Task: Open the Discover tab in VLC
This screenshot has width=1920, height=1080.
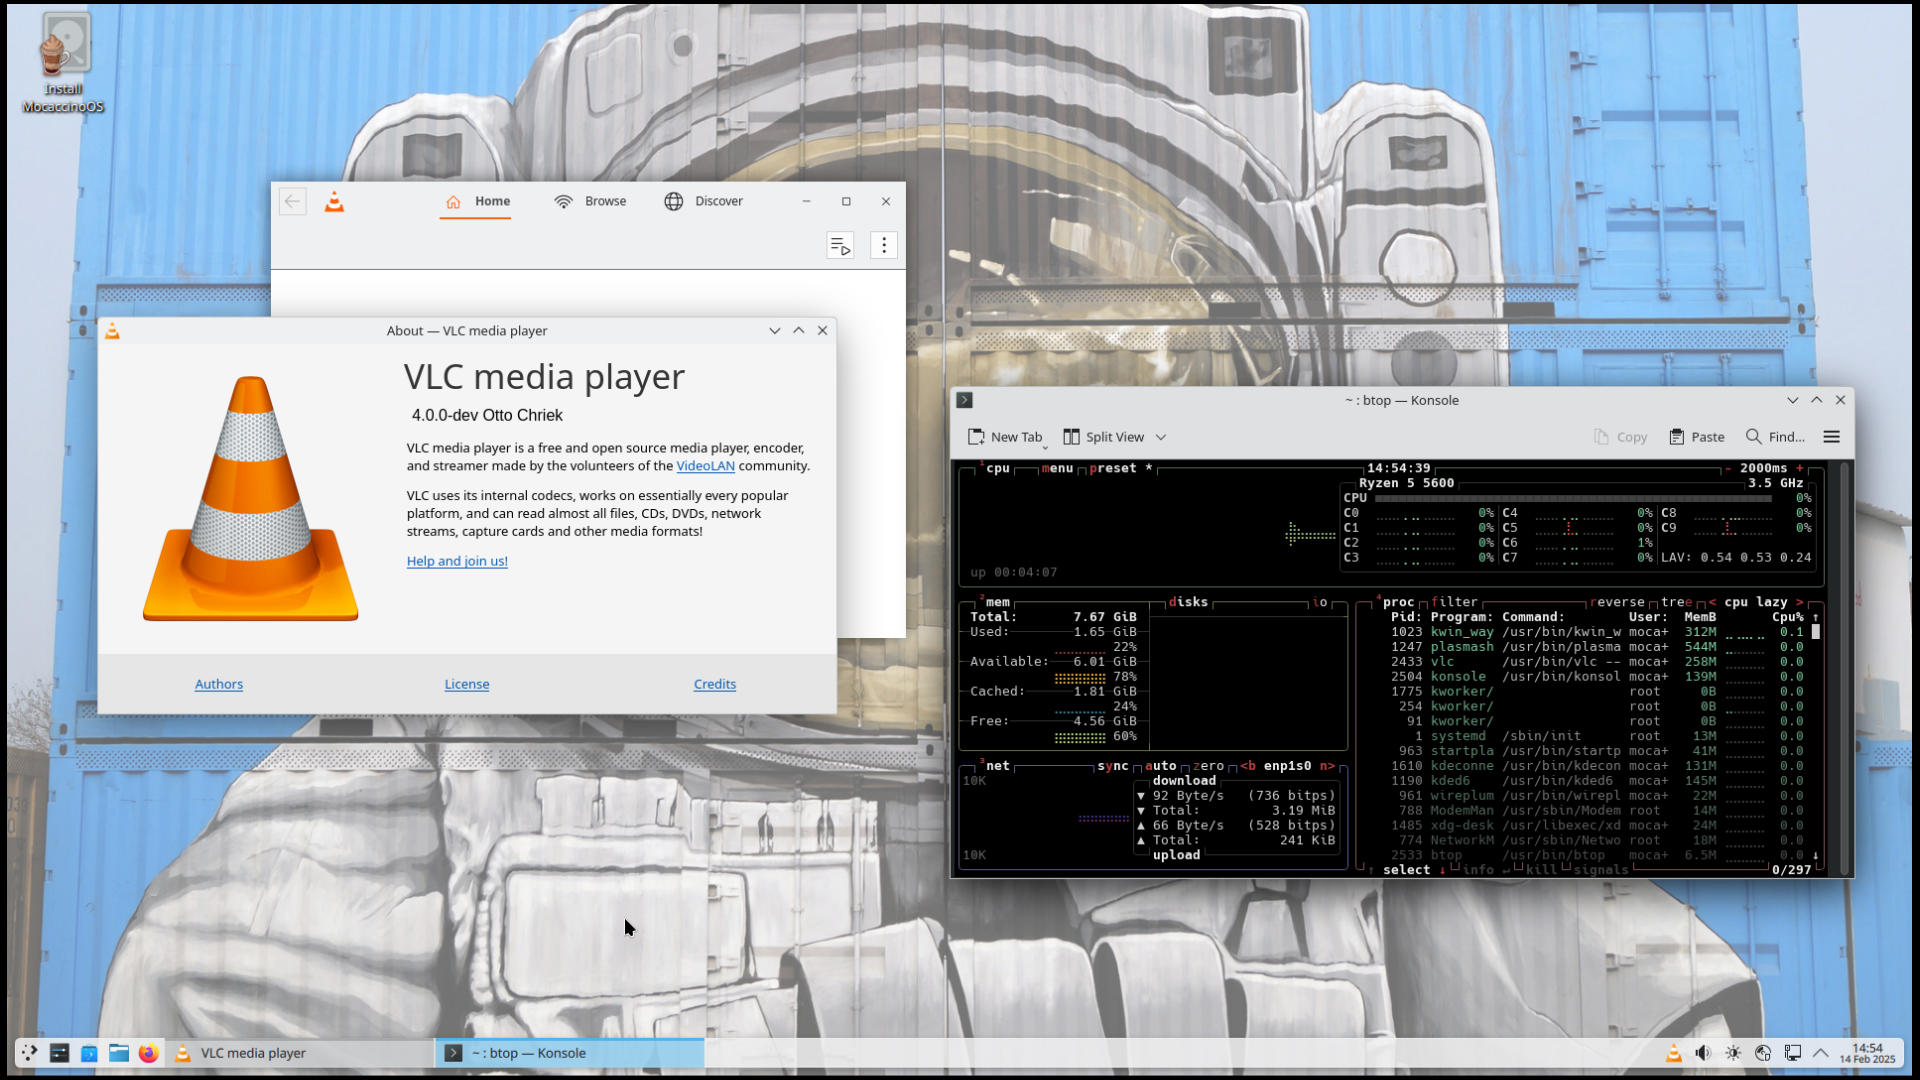Action: point(704,201)
